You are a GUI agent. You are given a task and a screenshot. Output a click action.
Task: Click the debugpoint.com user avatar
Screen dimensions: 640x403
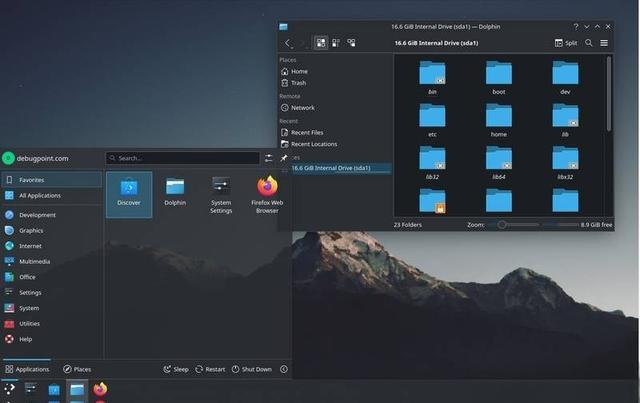[x=8, y=158]
